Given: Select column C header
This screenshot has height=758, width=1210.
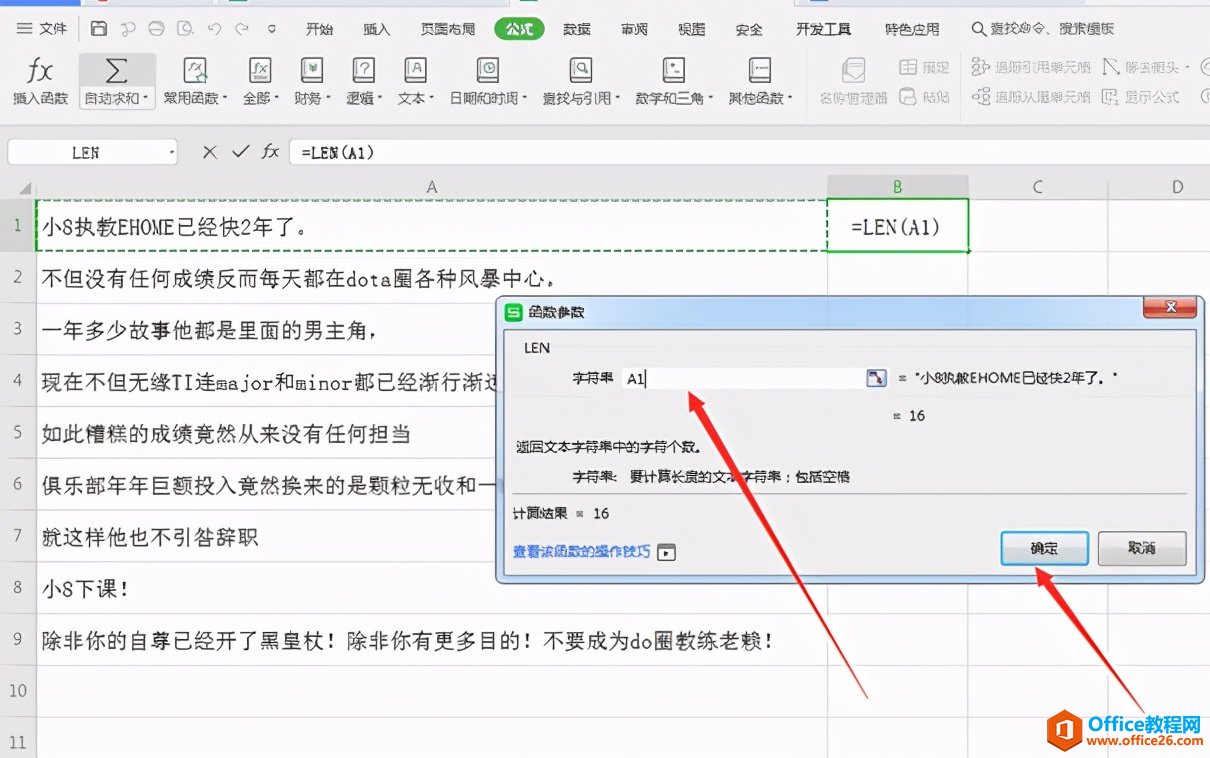Looking at the screenshot, I should [x=1038, y=186].
